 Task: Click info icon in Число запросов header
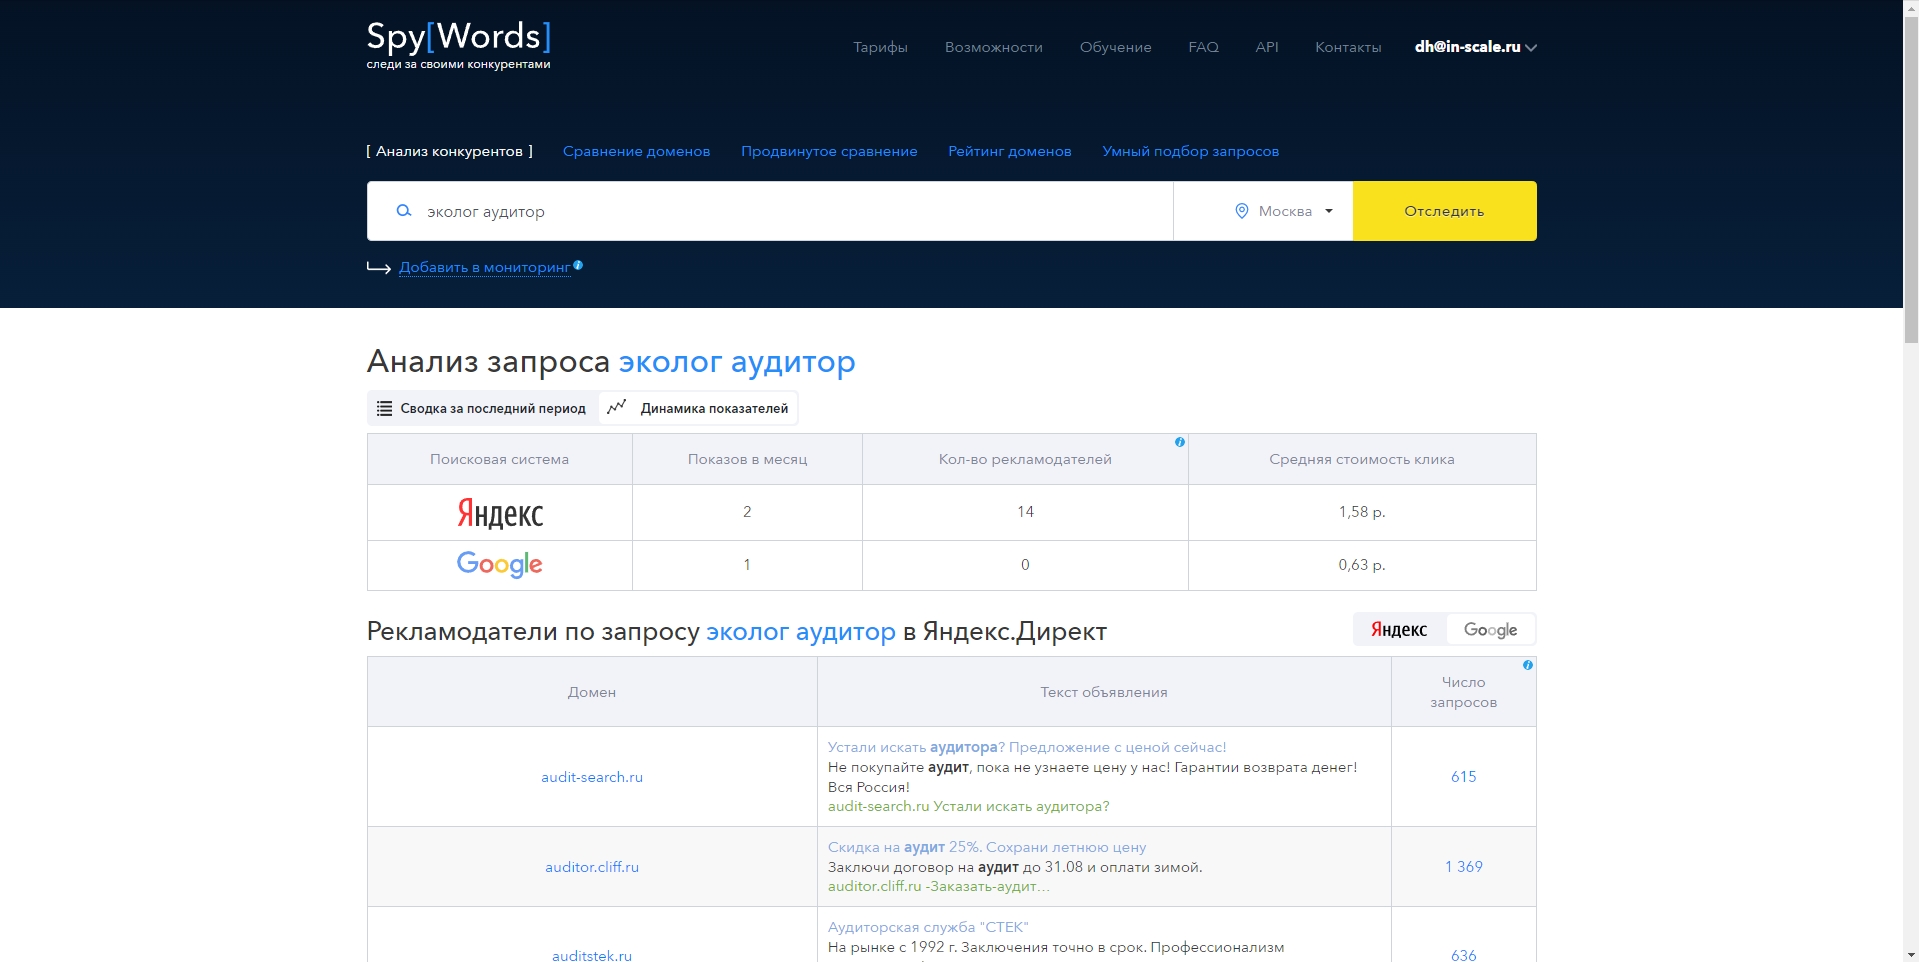coord(1528,665)
